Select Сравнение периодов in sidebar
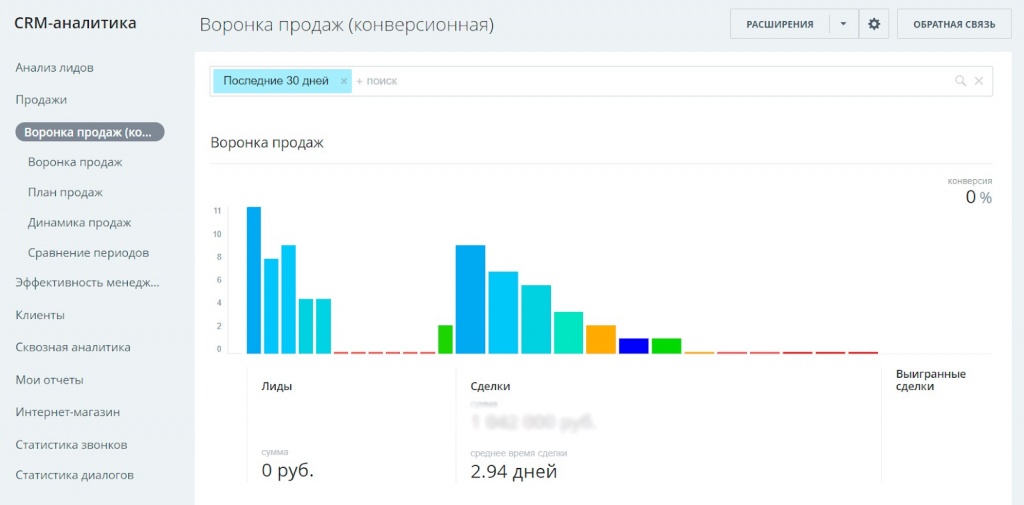The width and height of the screenshot is (1024, 505). [88, 253]
